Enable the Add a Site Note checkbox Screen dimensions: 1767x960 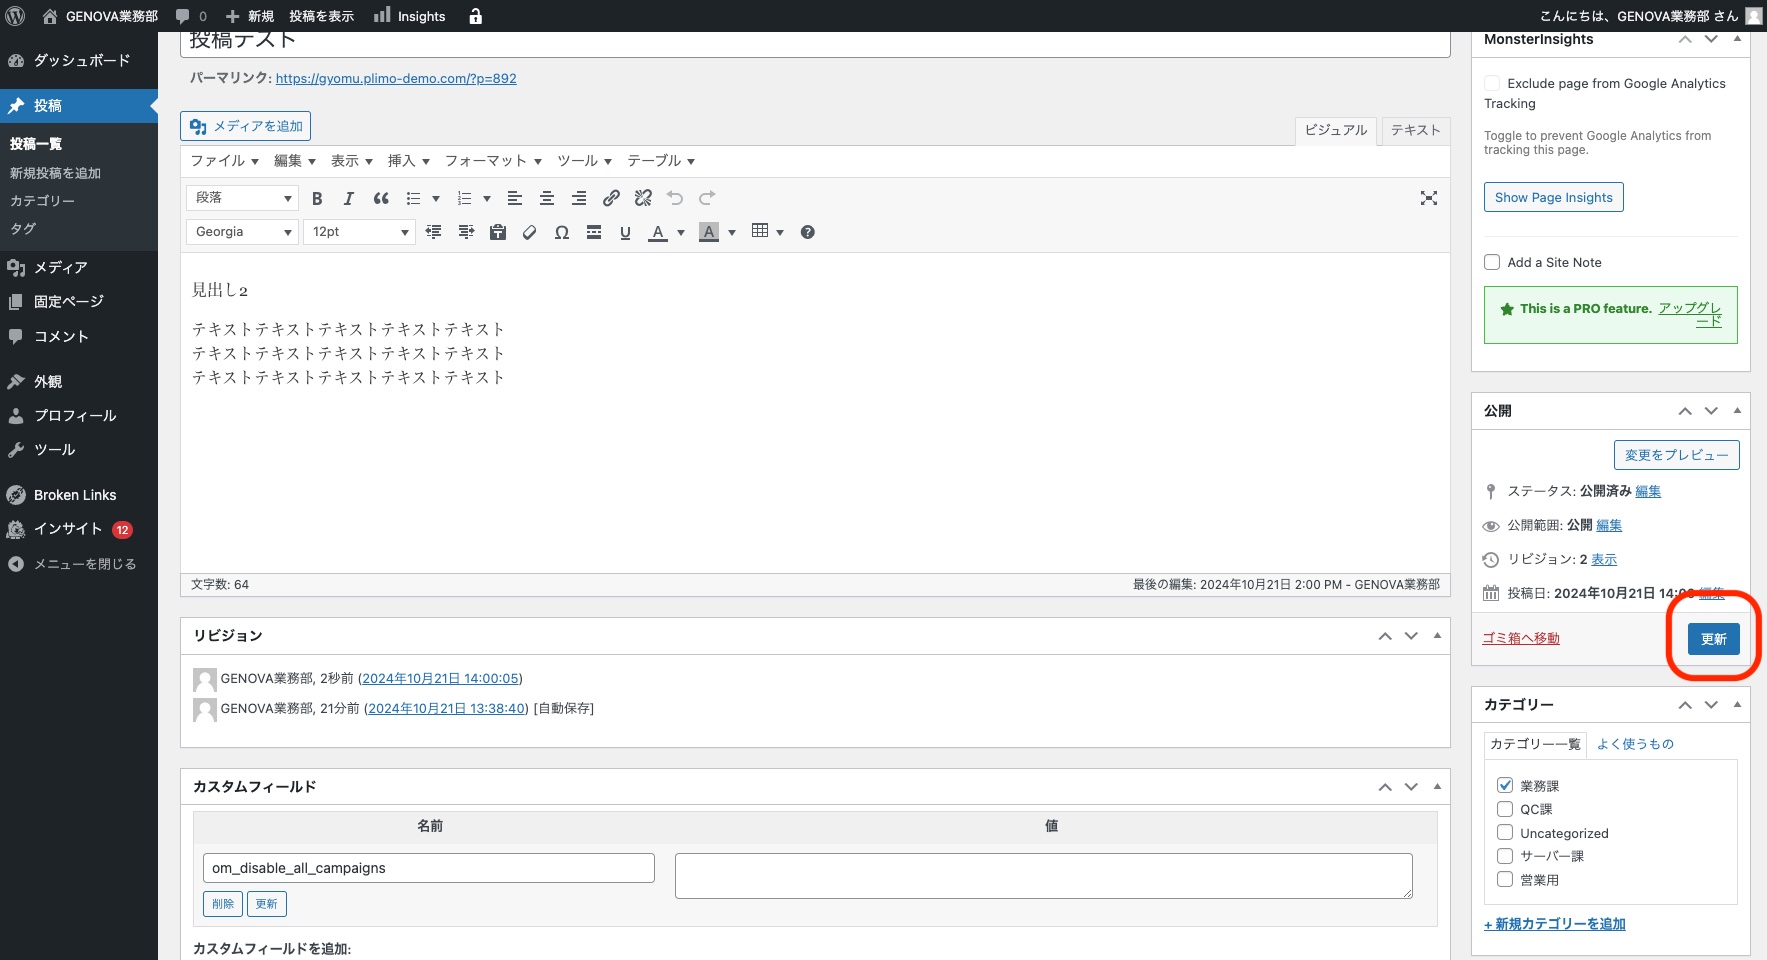(1492, 262)
